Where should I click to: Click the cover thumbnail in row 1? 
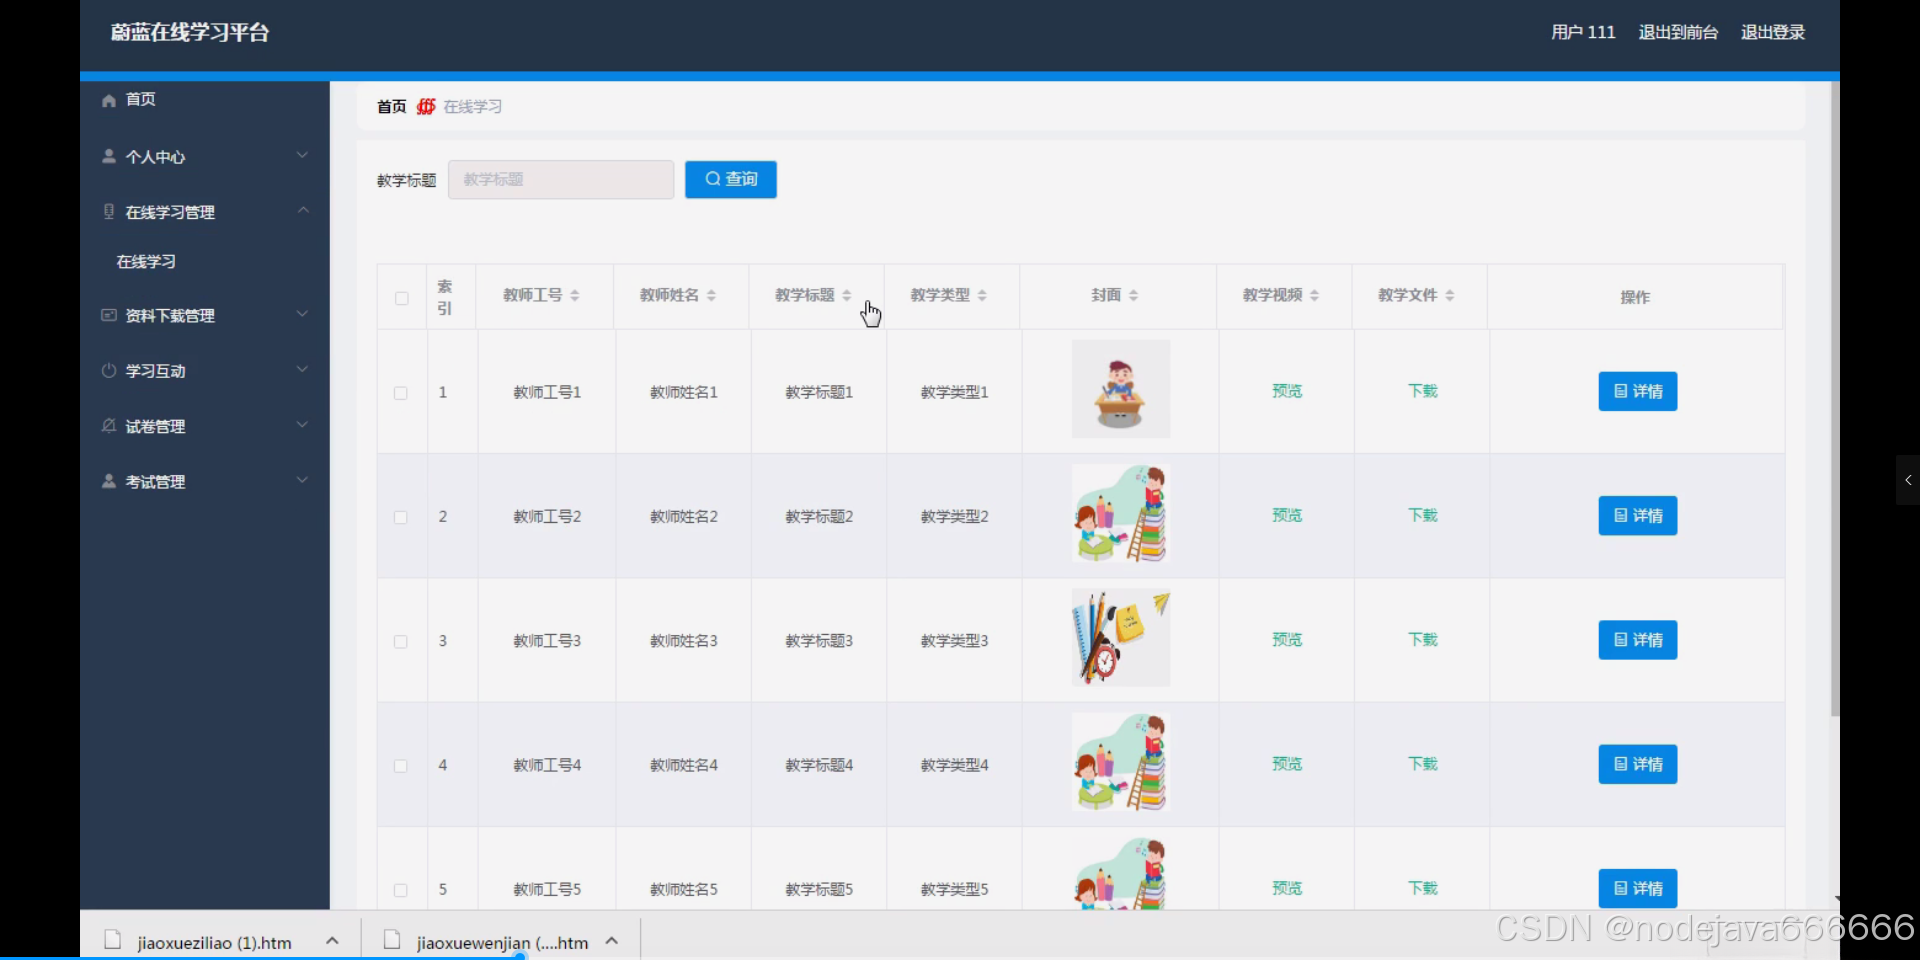pos(1121,389)
